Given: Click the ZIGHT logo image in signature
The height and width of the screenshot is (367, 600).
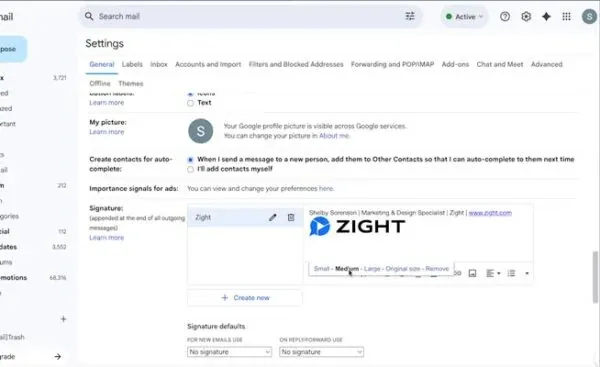Looking at the screenshot, I should (357, 227).
